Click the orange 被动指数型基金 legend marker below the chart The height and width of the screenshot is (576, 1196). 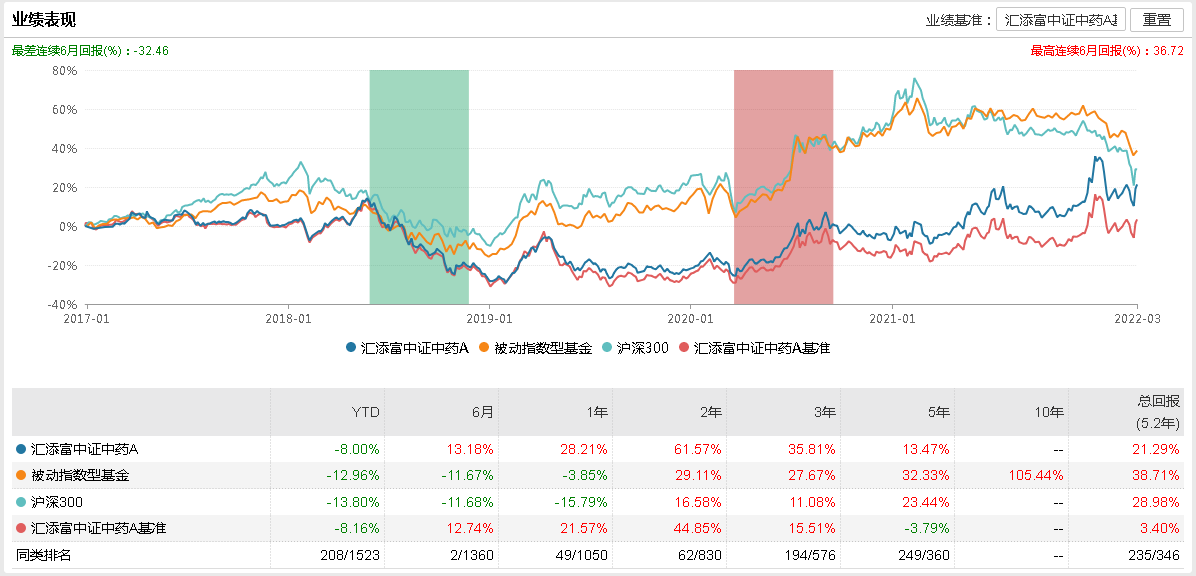(485, 348)
